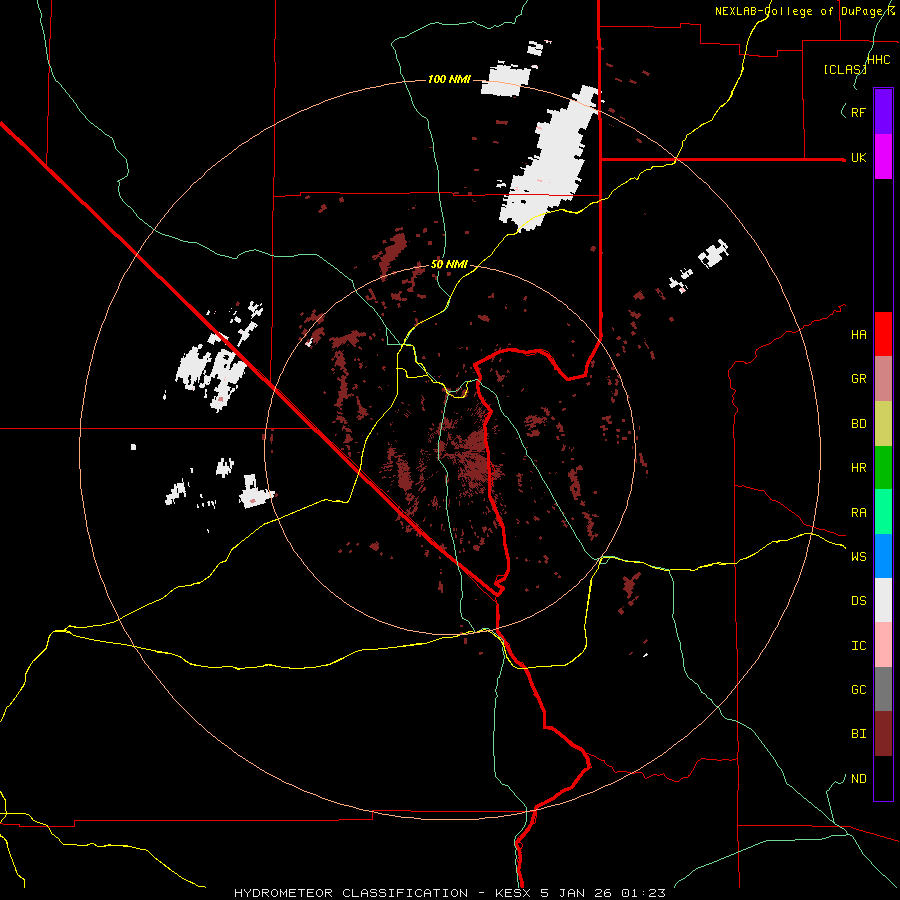The height and width of the screenshot is (900, 900).
Task: Select the GR graupel color swatch
Action: 883,379
